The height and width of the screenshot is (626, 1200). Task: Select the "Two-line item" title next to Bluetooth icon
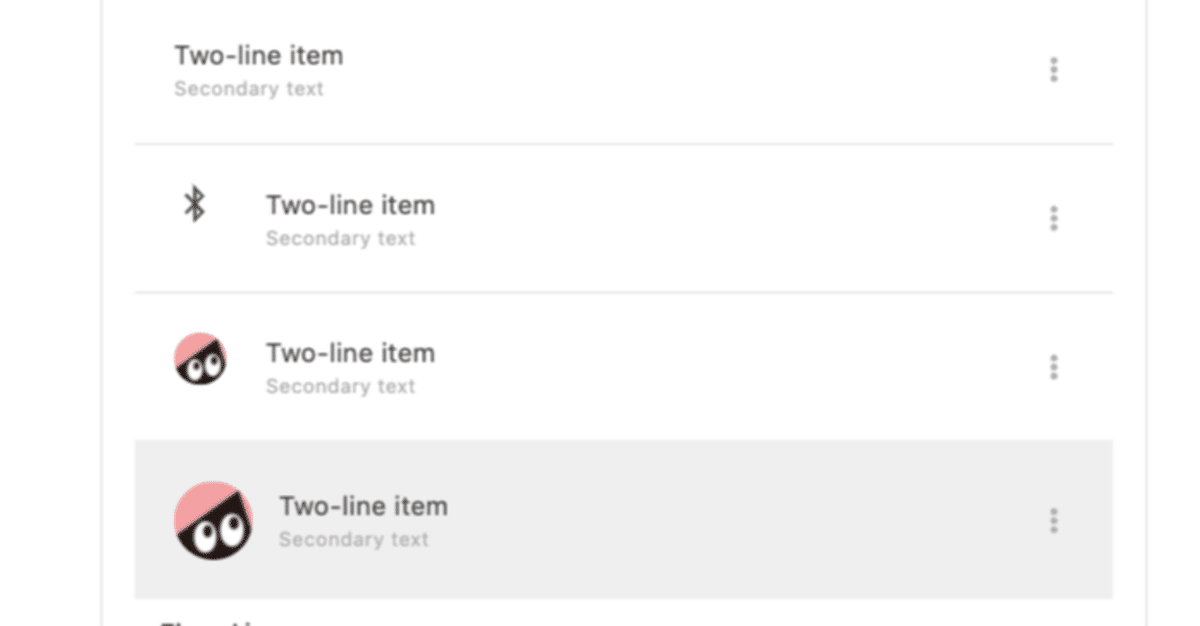point(350,205)
